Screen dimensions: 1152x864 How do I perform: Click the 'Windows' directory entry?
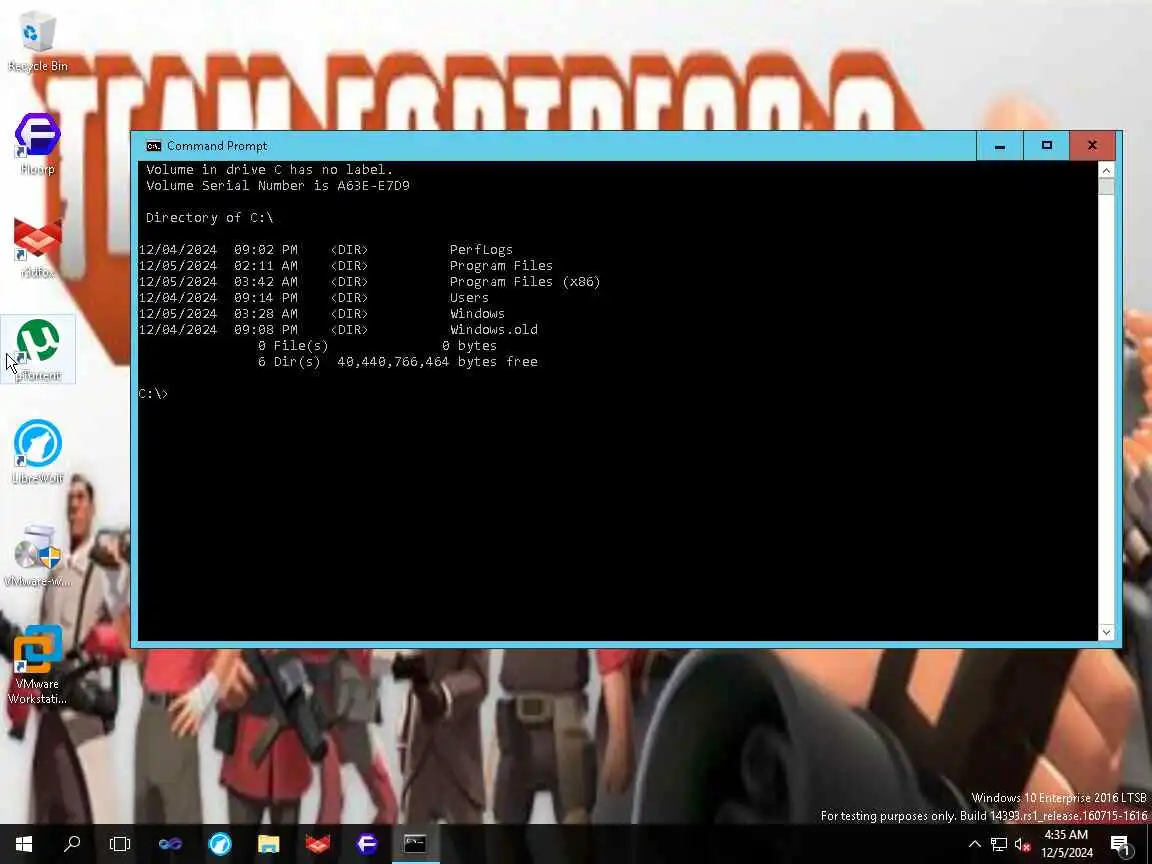click(x=477, y=314)
